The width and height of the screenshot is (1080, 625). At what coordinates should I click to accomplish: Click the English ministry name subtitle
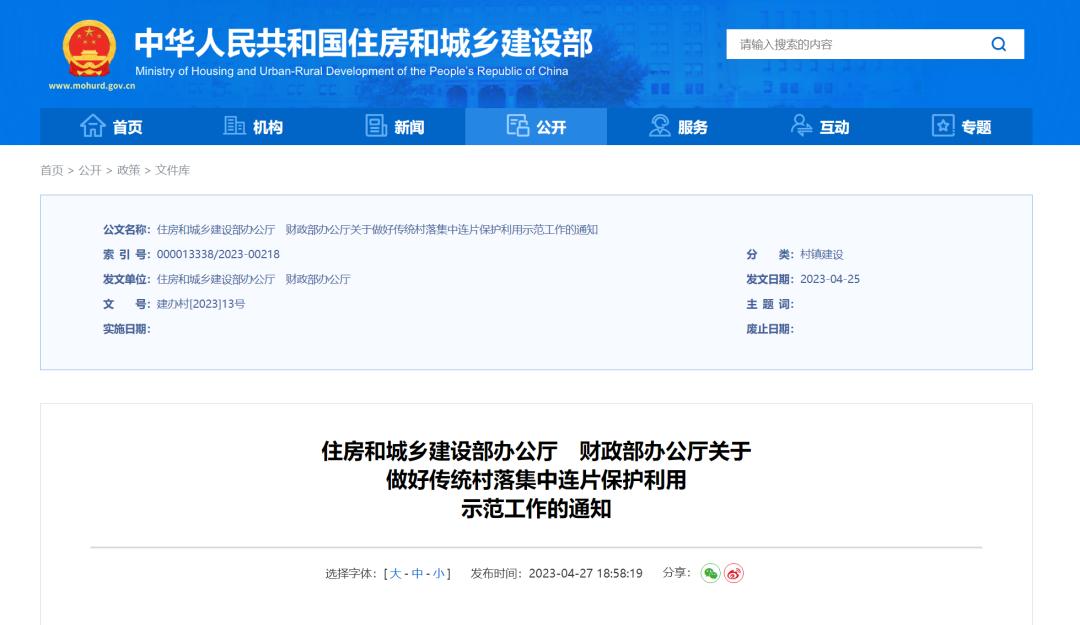[351, 71]
